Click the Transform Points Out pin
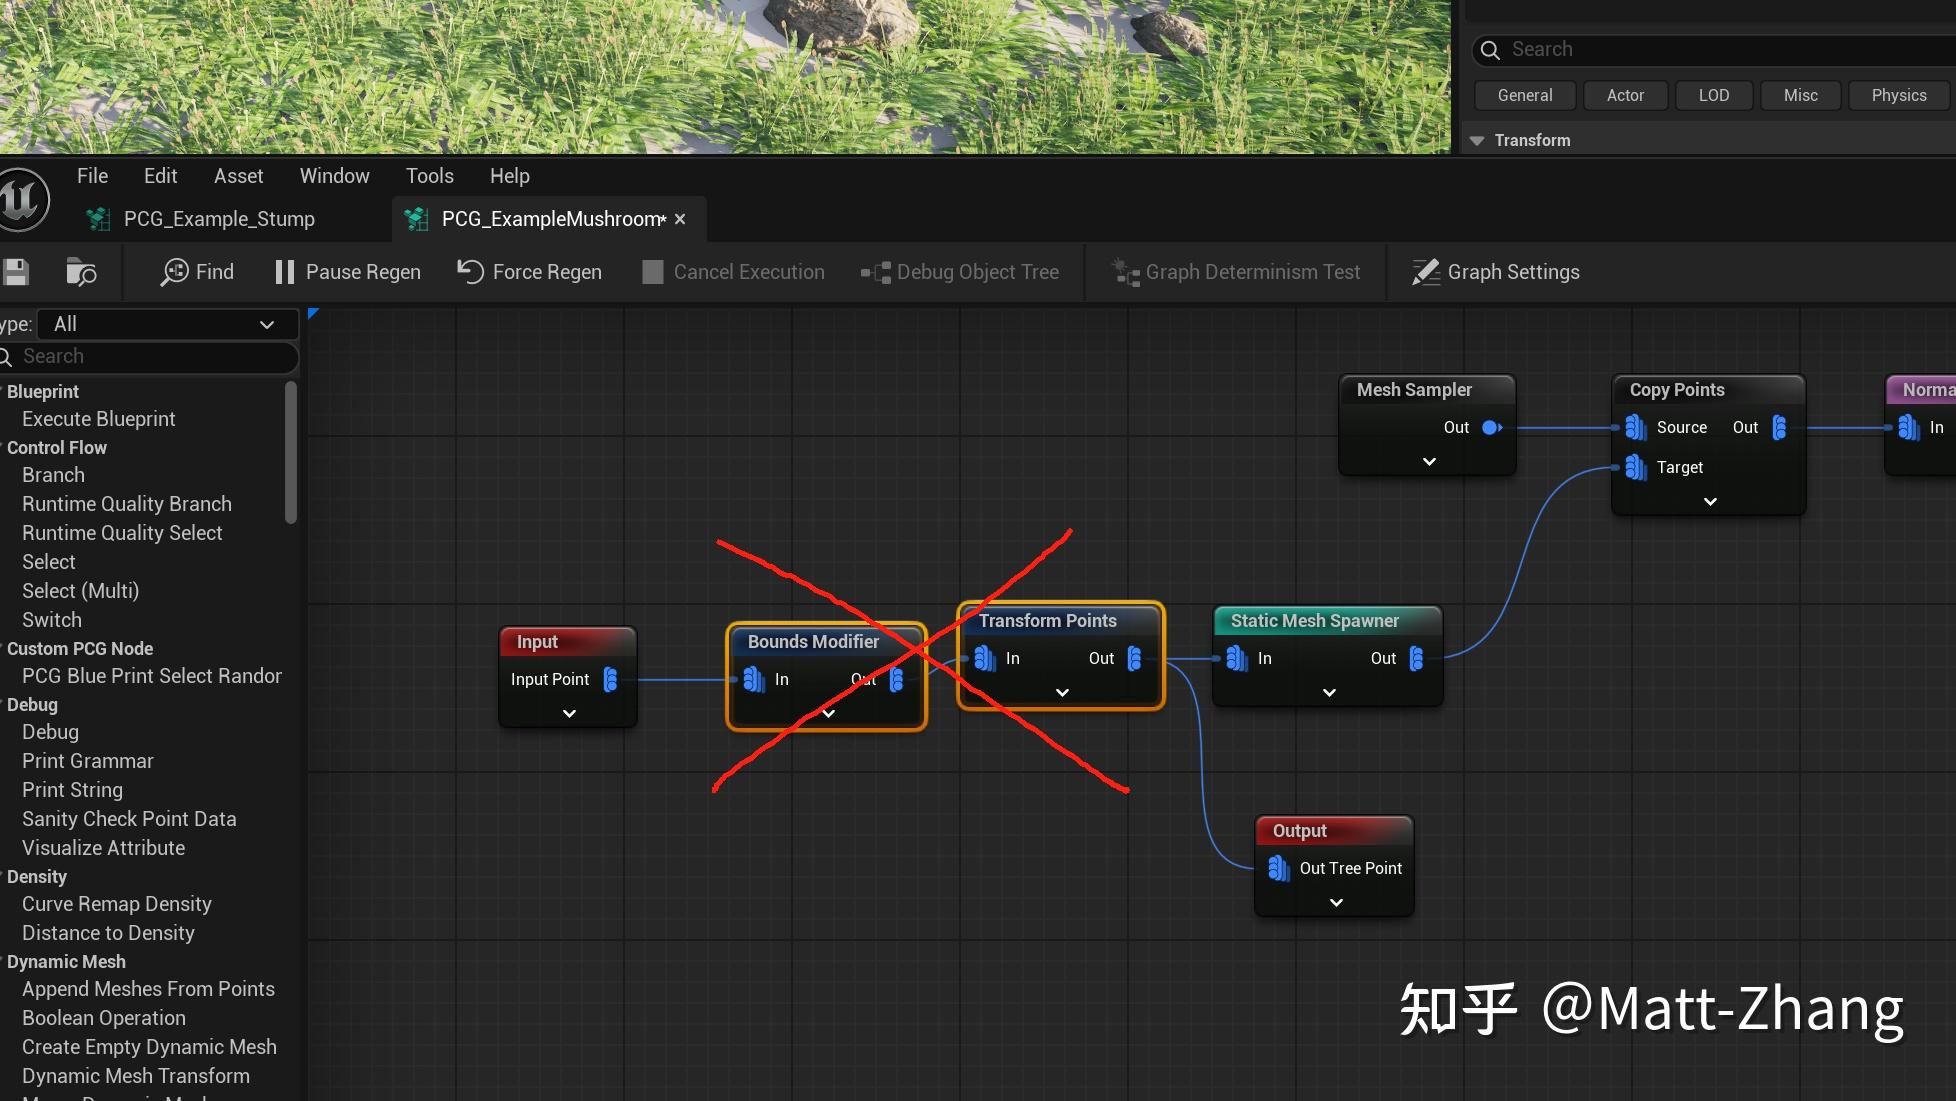 (1134, 658)
